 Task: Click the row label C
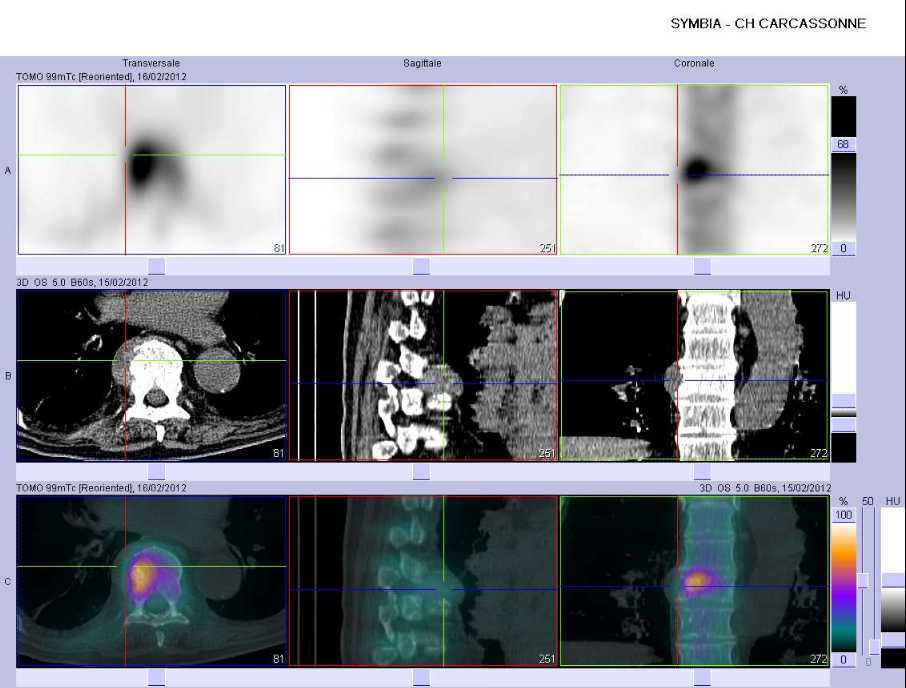pos(8,582)
